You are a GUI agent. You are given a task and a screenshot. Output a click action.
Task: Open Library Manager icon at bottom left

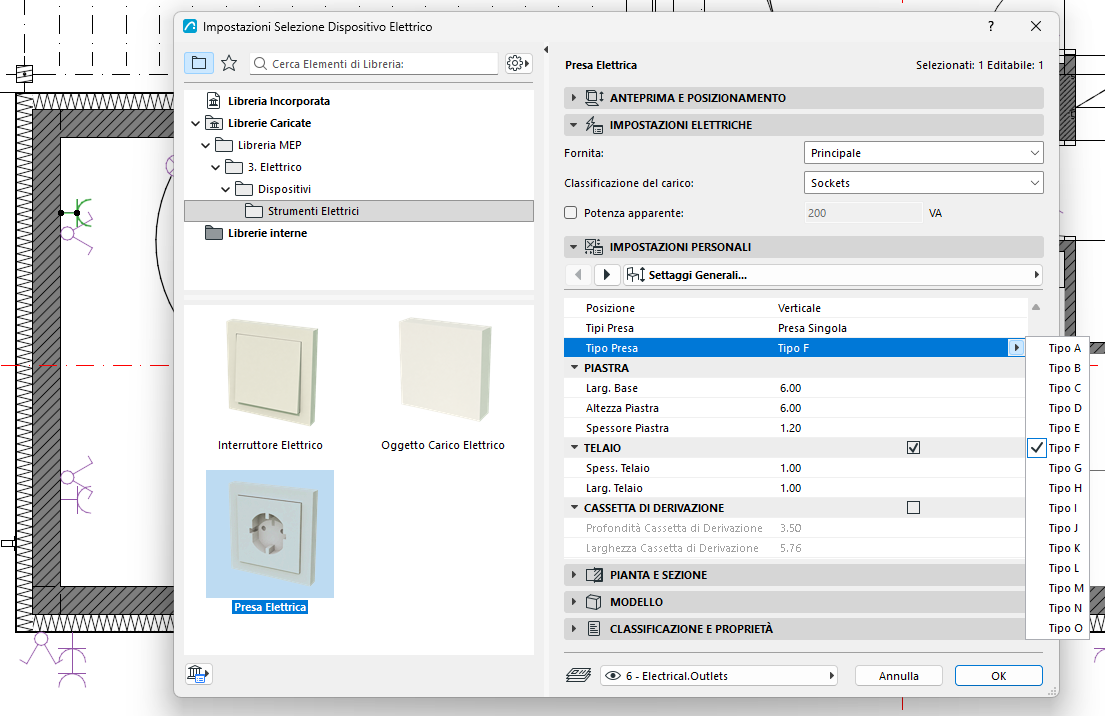198,674
